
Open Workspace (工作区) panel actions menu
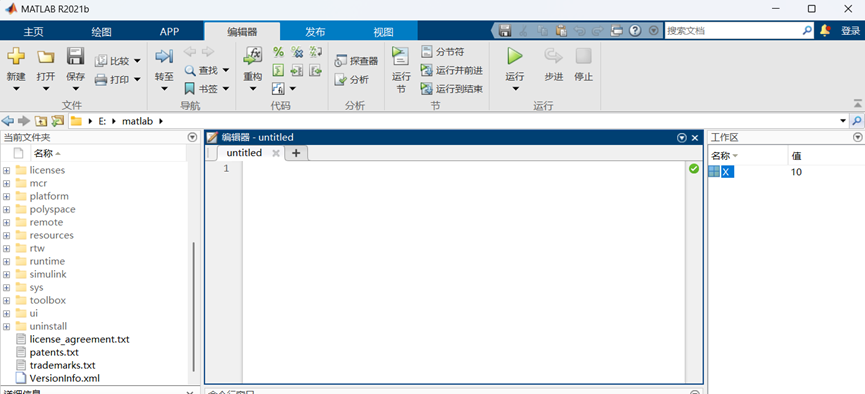tap(857, 137)
